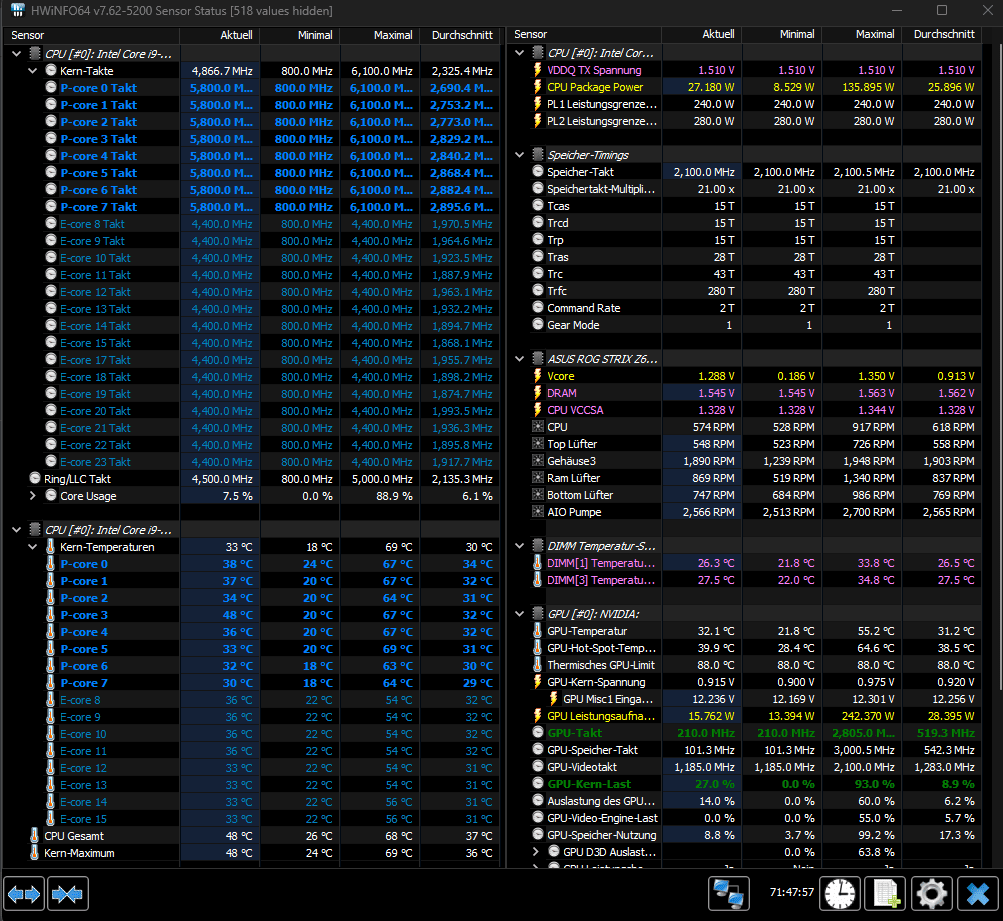Collapse the Speicher-Timings group

pyautogui.click(x=519, y=155)
